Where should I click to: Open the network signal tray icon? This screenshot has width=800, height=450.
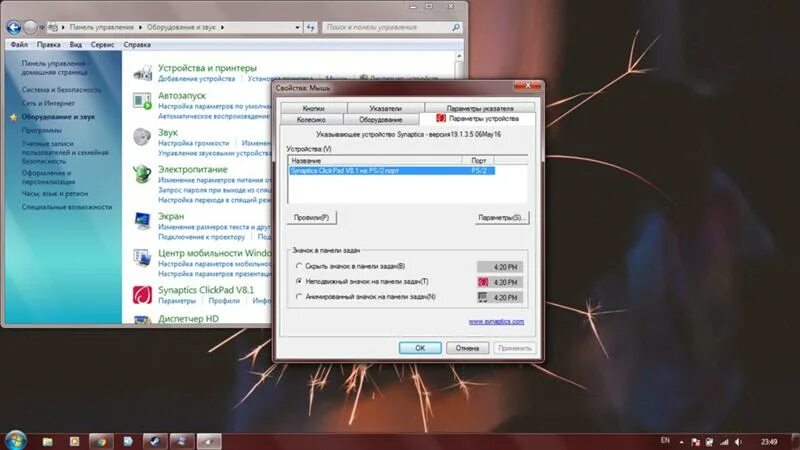tap(724, 442)
